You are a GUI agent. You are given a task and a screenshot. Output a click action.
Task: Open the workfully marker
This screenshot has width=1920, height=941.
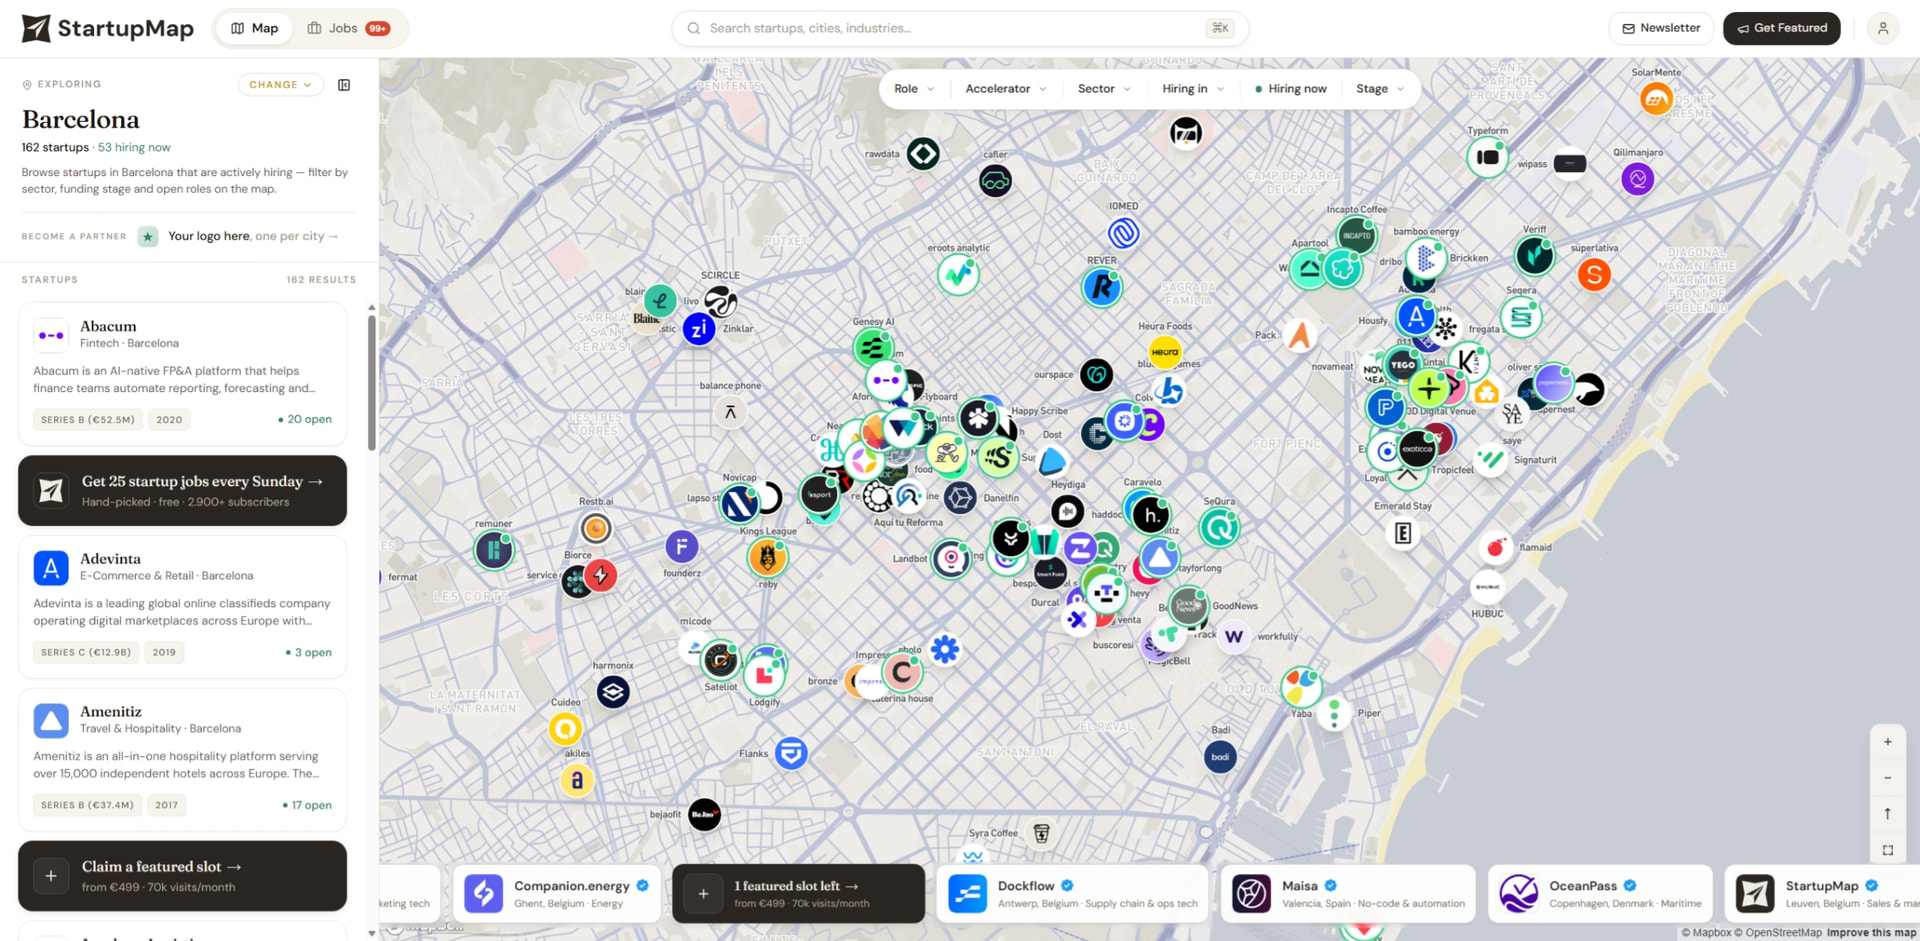point(1234,636)
